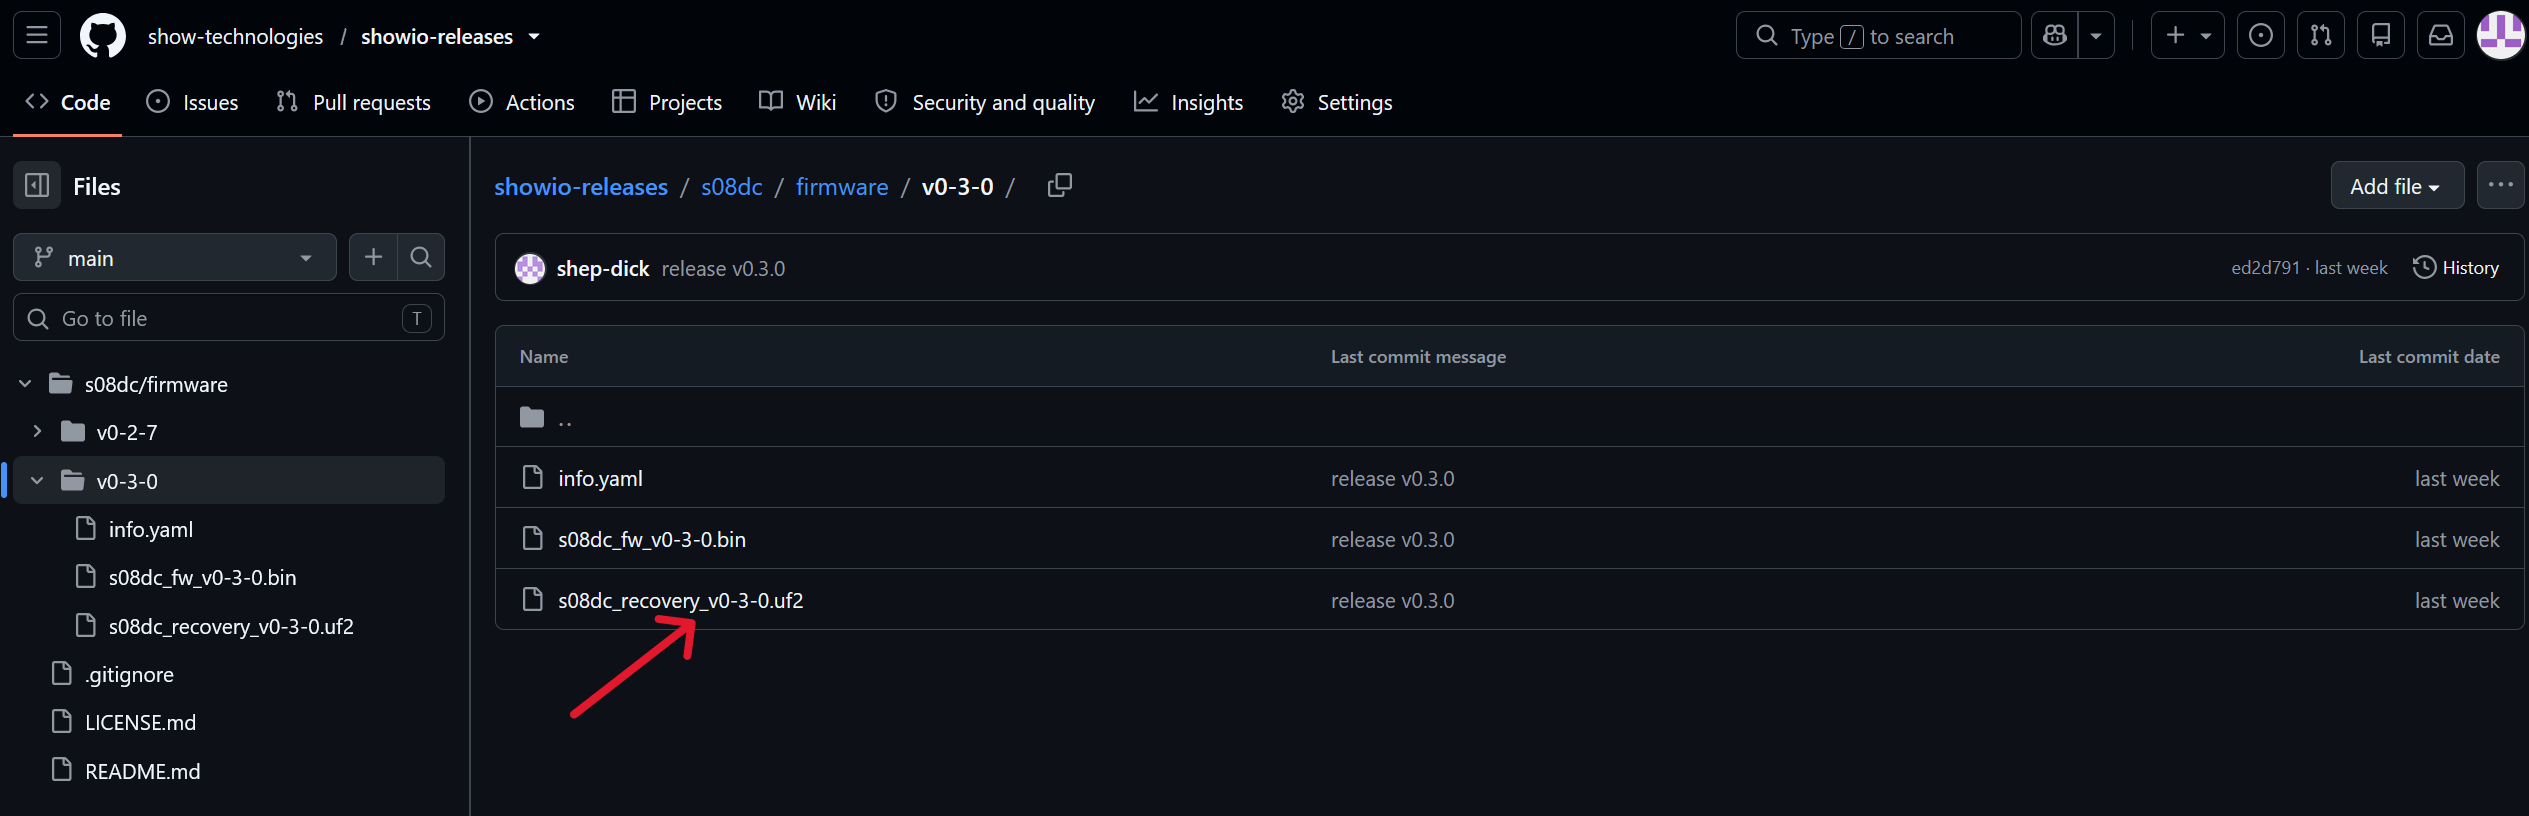Focus the Go to file field
Image resolution: width=2529 pixels, height=816 pixels.
[x=229, y=318]
